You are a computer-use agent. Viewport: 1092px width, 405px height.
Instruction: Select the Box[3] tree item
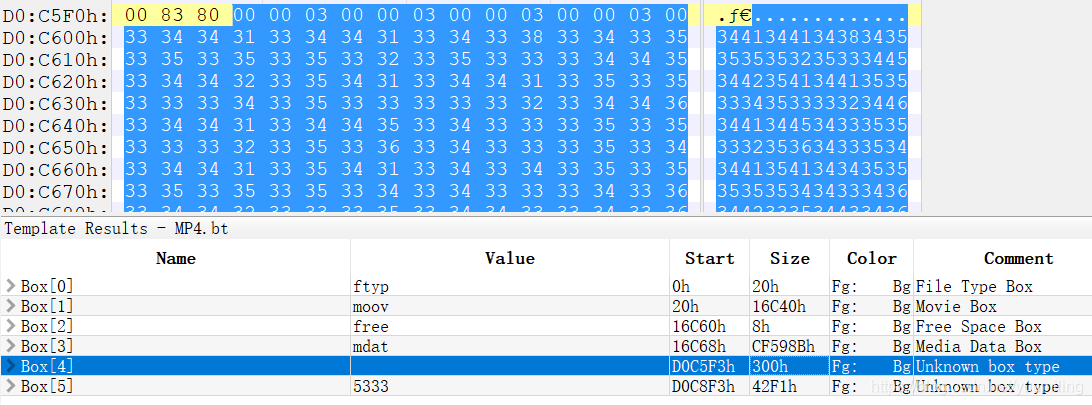click(x=47, y=347)
